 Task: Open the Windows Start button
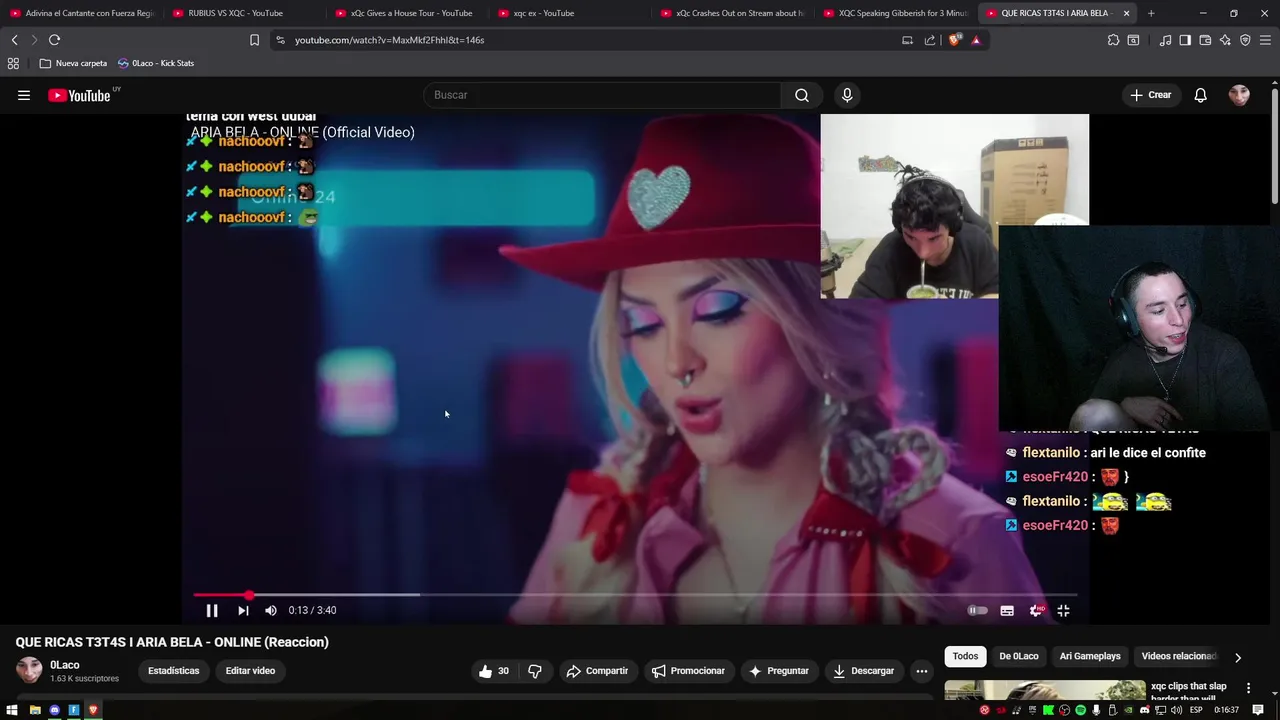12,710
